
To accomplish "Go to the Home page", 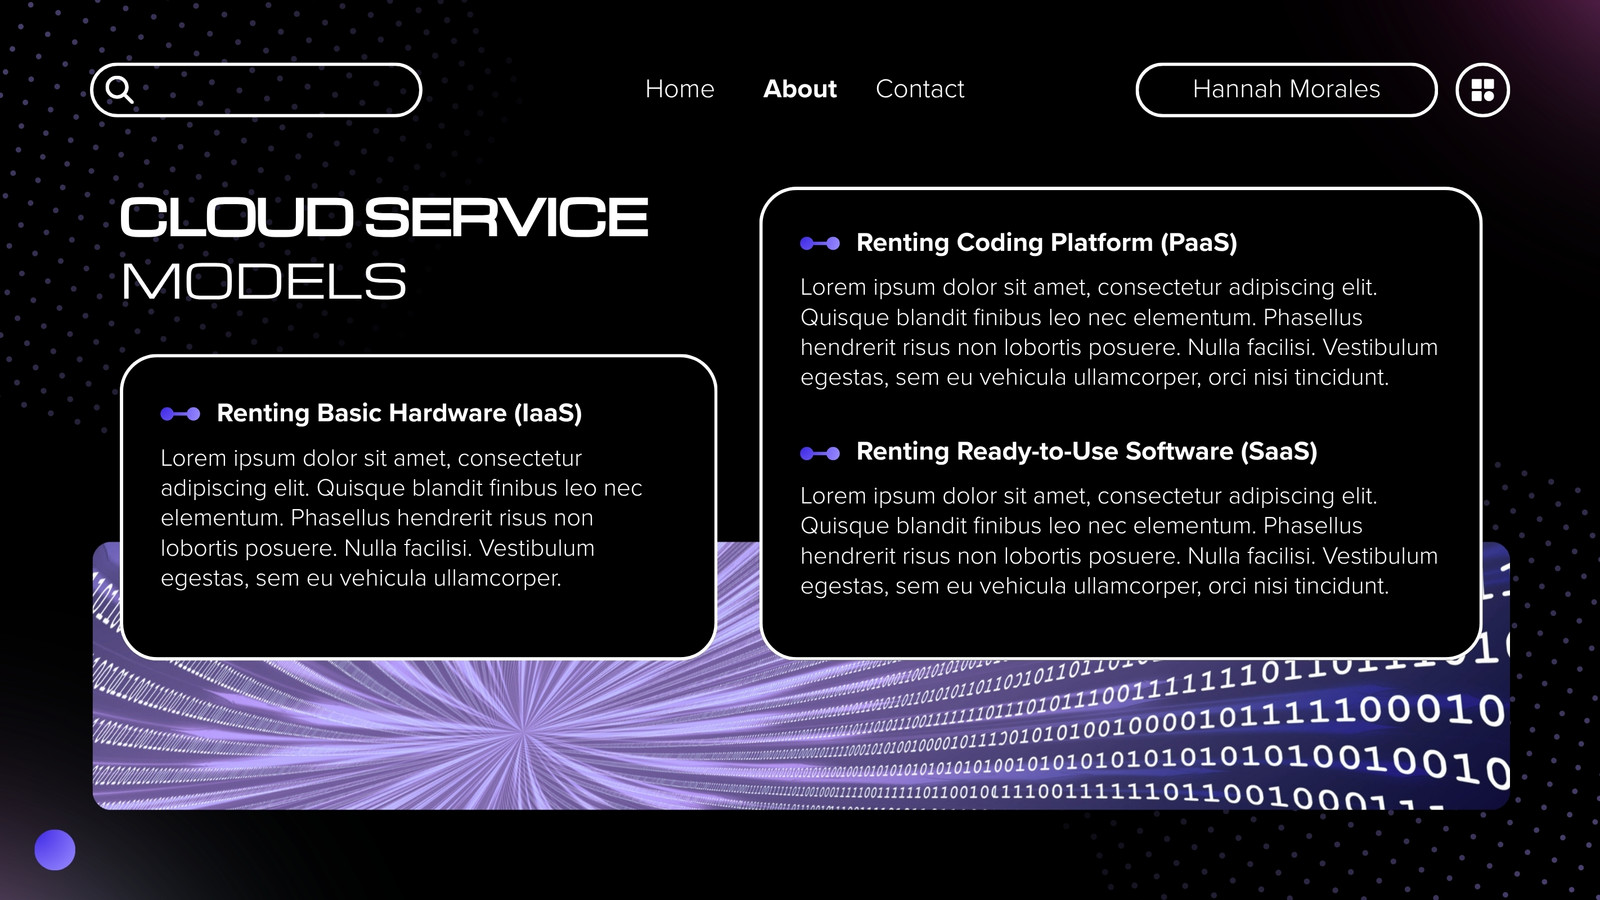I will 680,89.
